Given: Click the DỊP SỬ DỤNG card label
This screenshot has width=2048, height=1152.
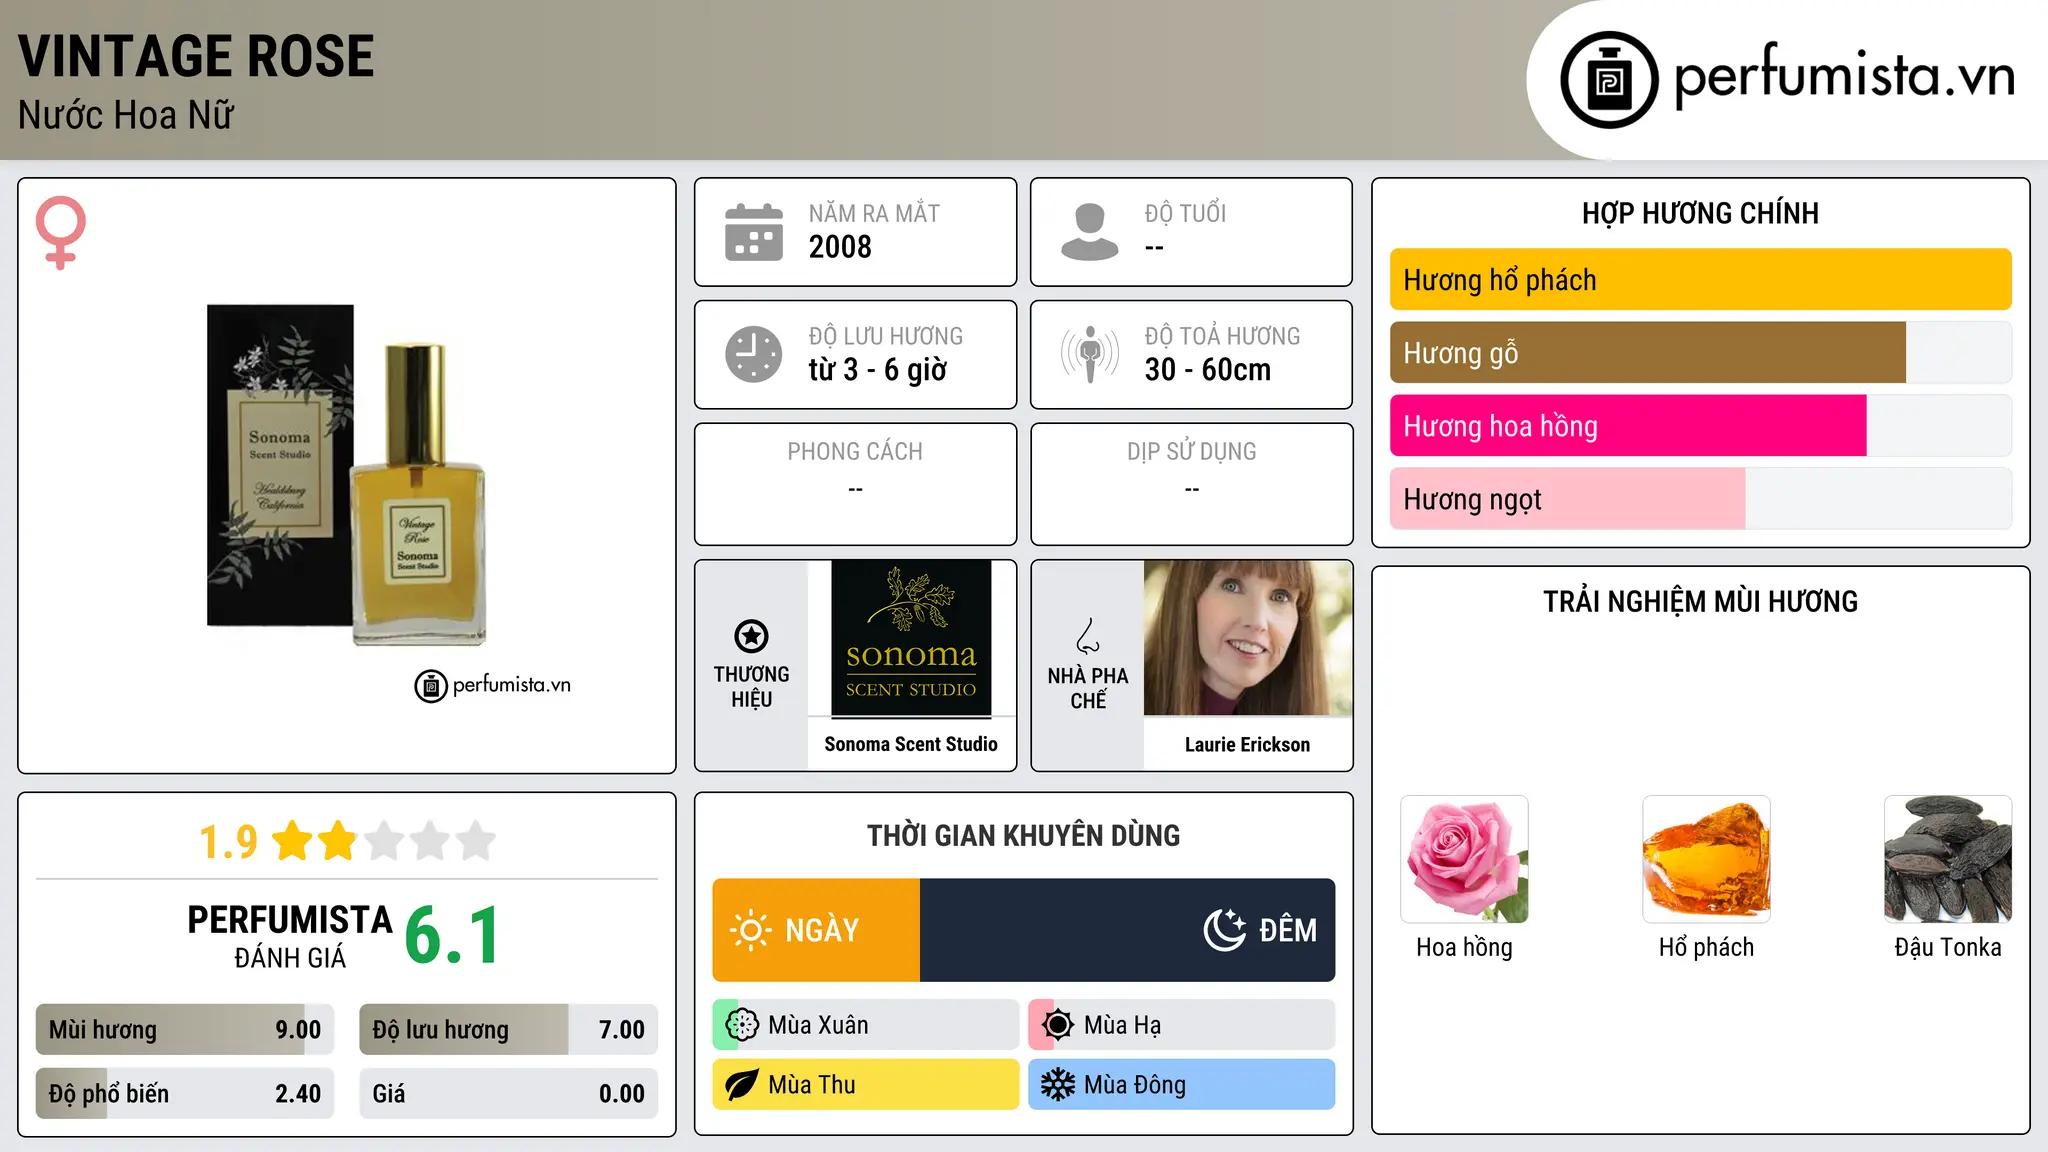Looking at the screenshot, I should (x=1192, y=452).
